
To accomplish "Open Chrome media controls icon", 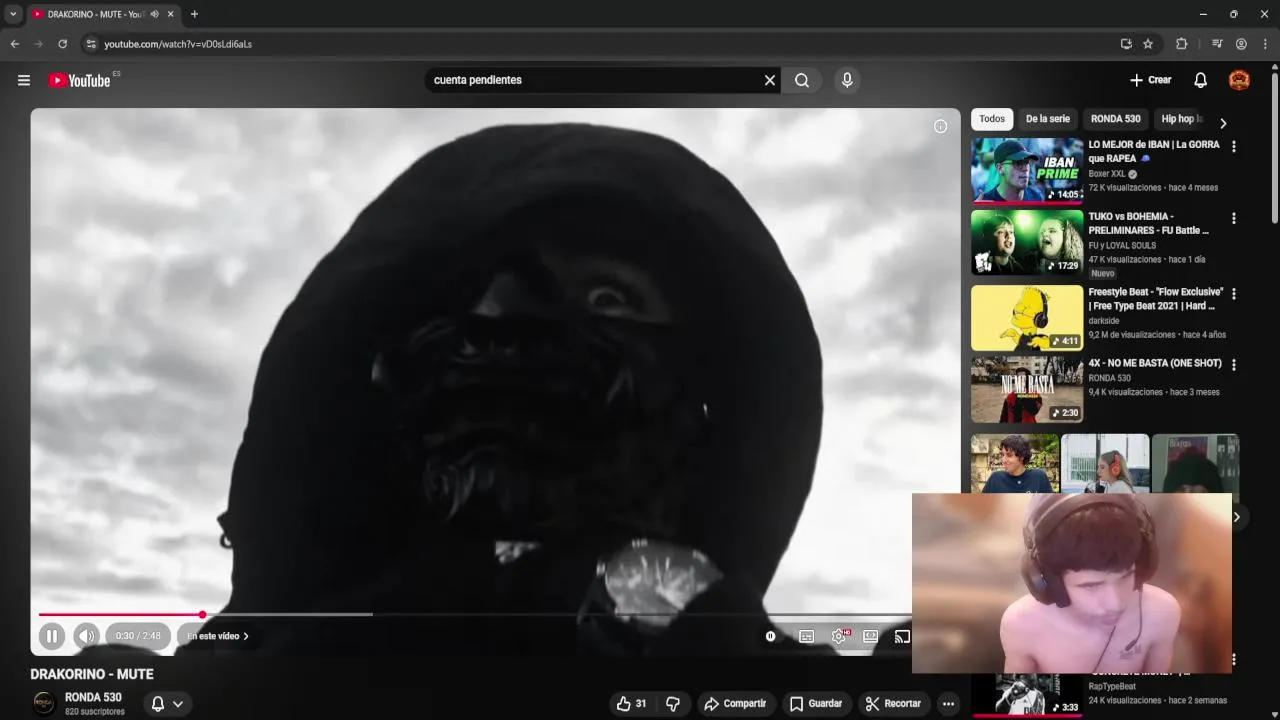I will (x=1217, y=44).
